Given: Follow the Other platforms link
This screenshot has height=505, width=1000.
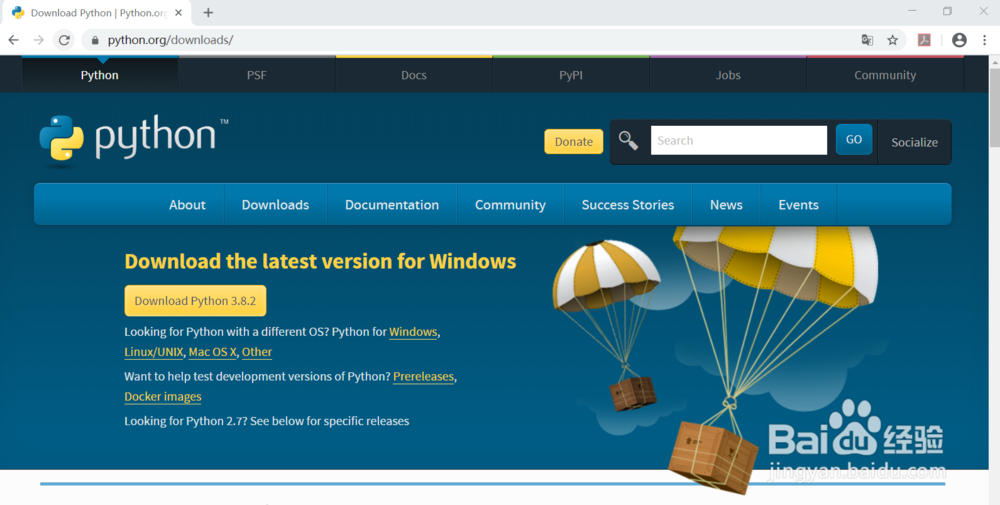Looking at the screenshot, I should [x=257, y=352].
